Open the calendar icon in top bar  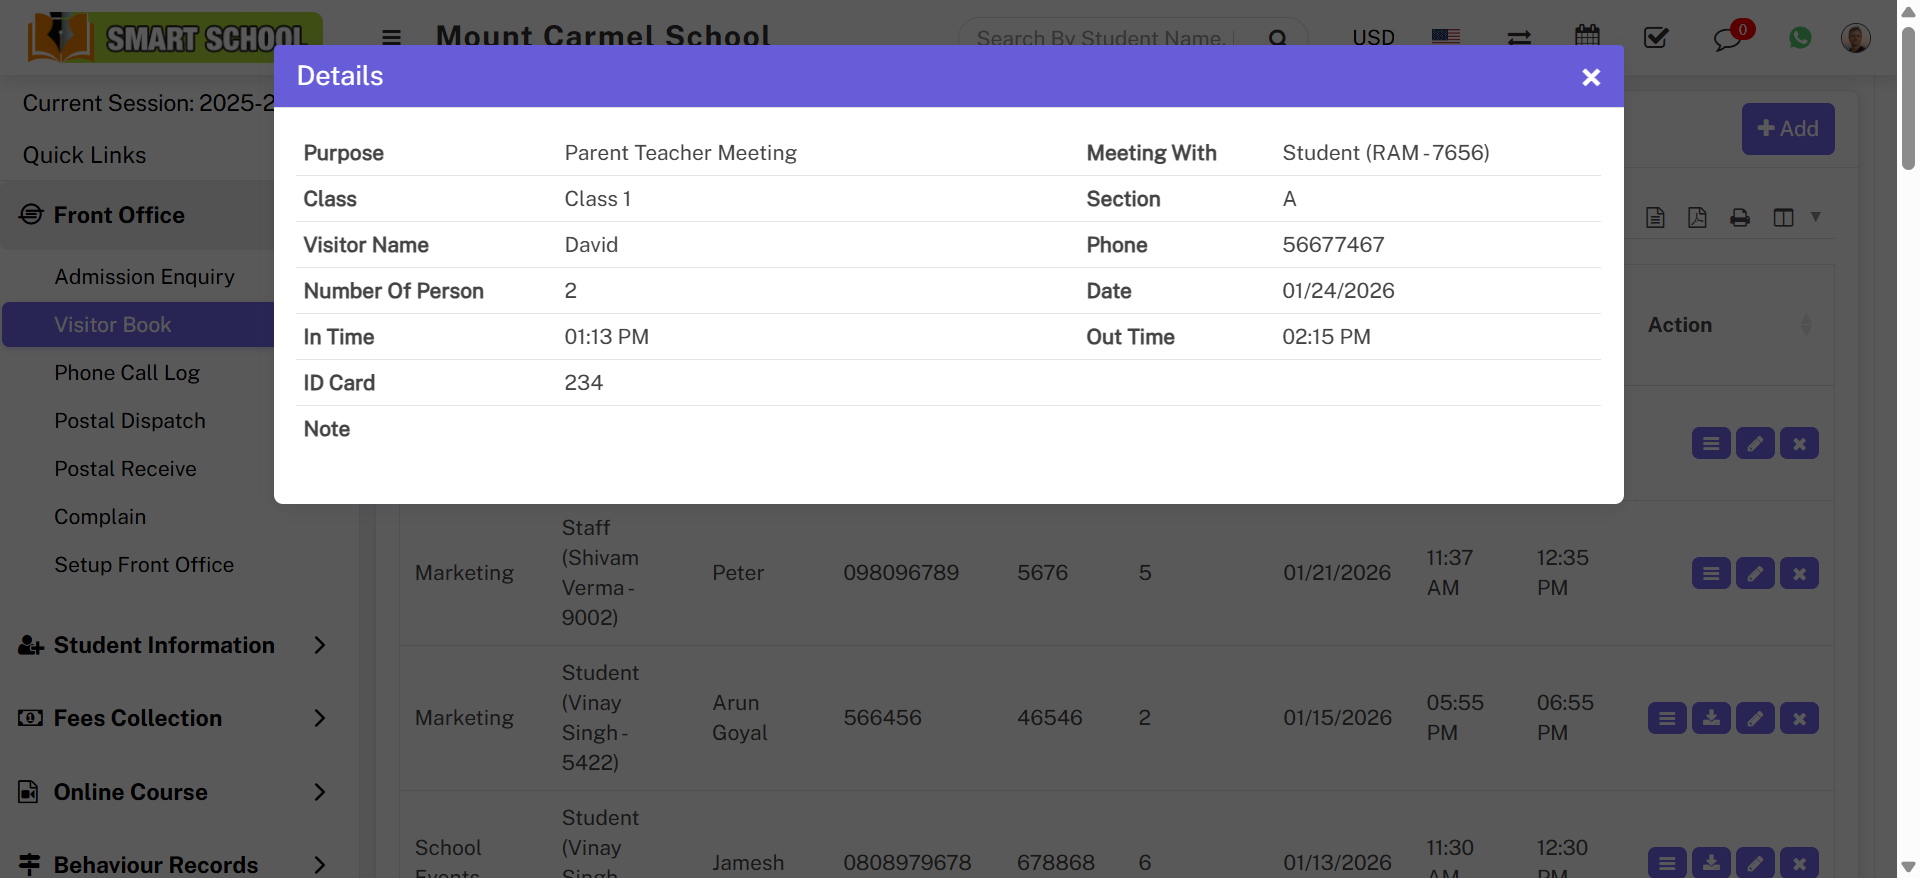(x=1587, y=37)
